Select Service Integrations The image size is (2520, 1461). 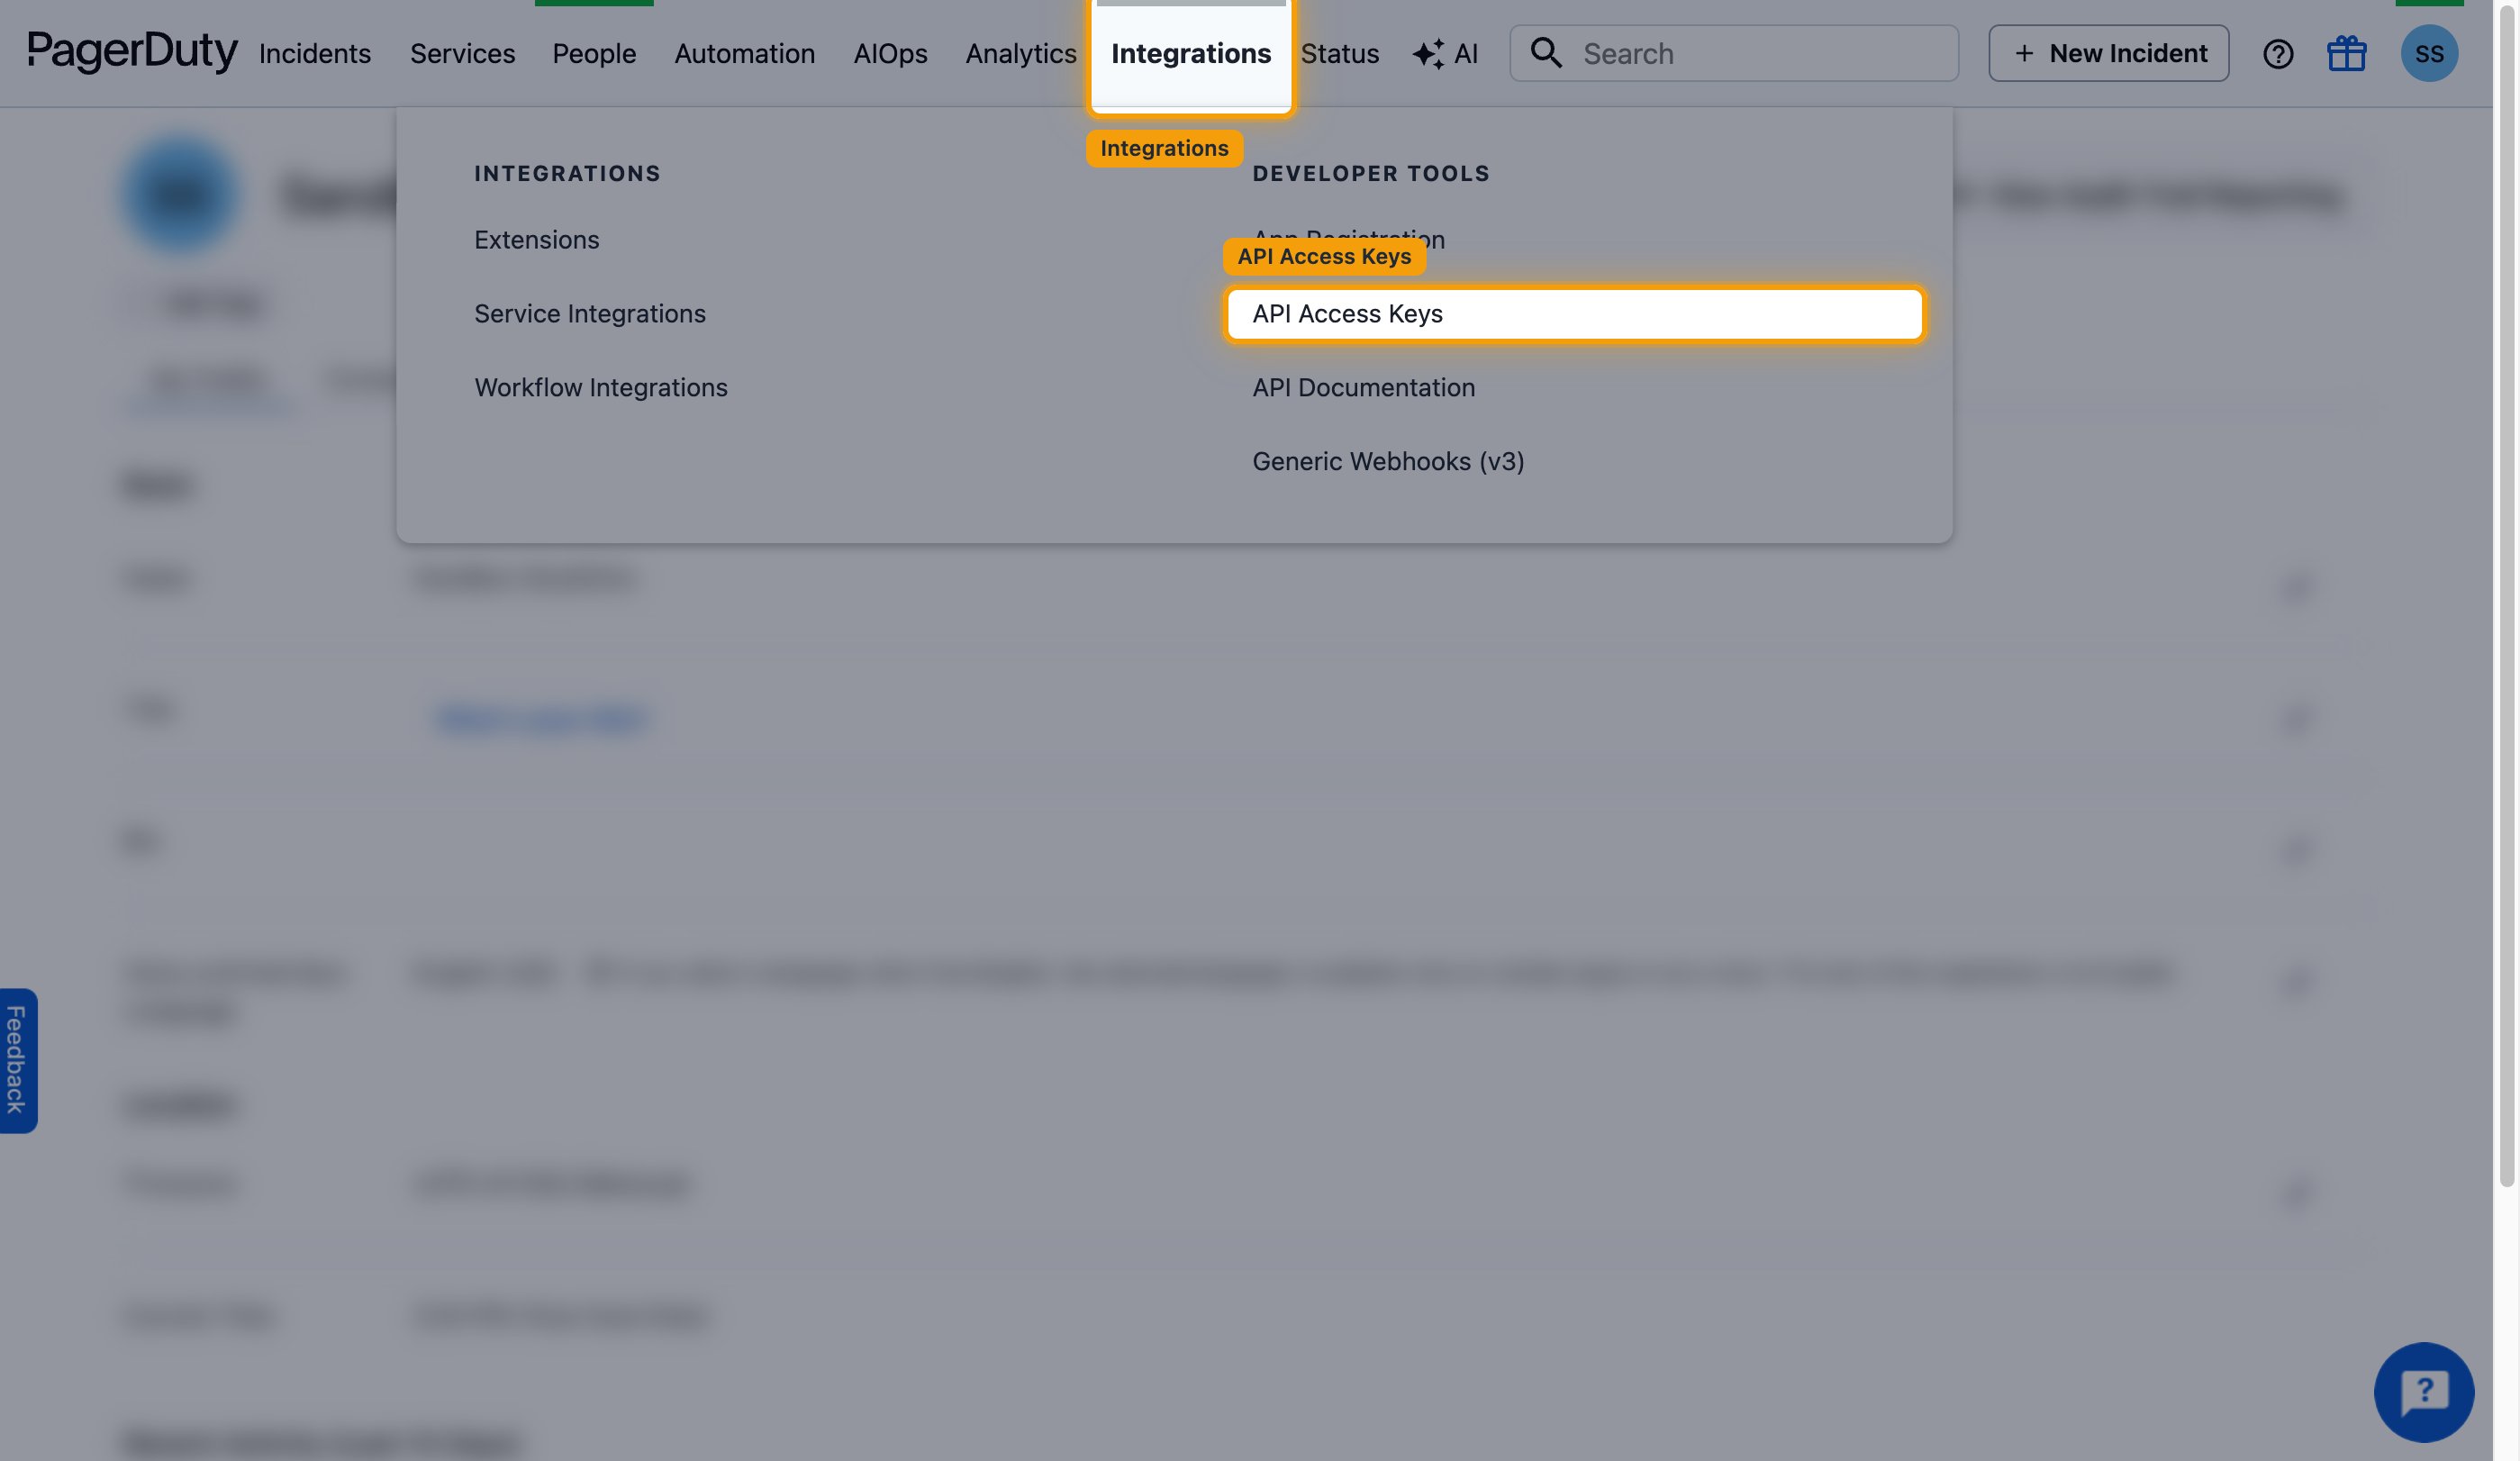tap(590, 314)
